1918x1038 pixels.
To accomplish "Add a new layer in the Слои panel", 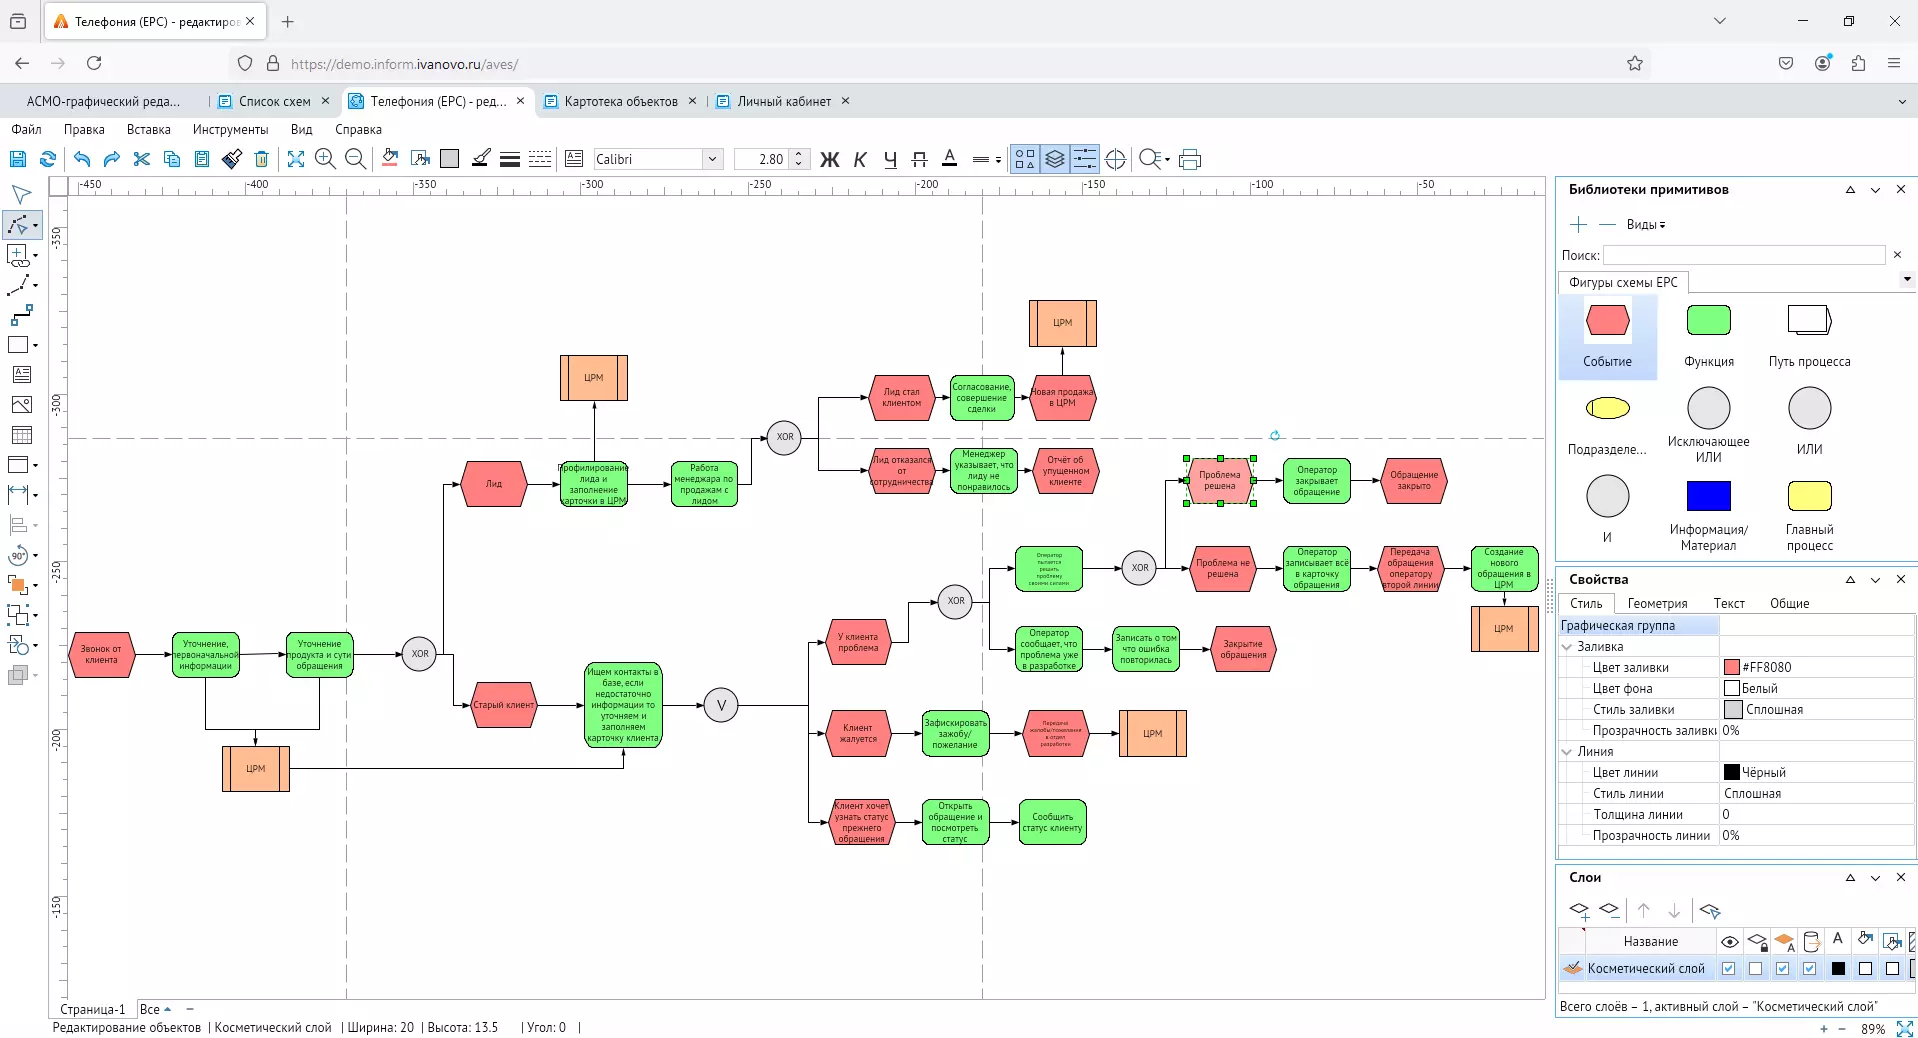I will (1579, 910).
